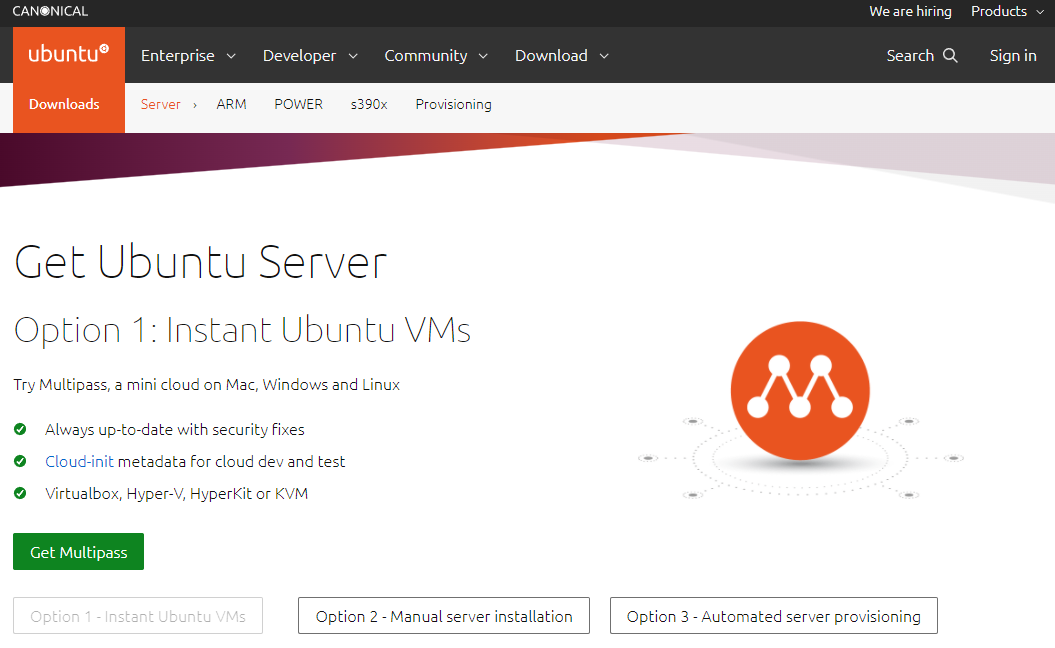The width and height of the screenshot is (1055, 648).
Task: Open the We are hiring link
Action: (x=910, y=11)
